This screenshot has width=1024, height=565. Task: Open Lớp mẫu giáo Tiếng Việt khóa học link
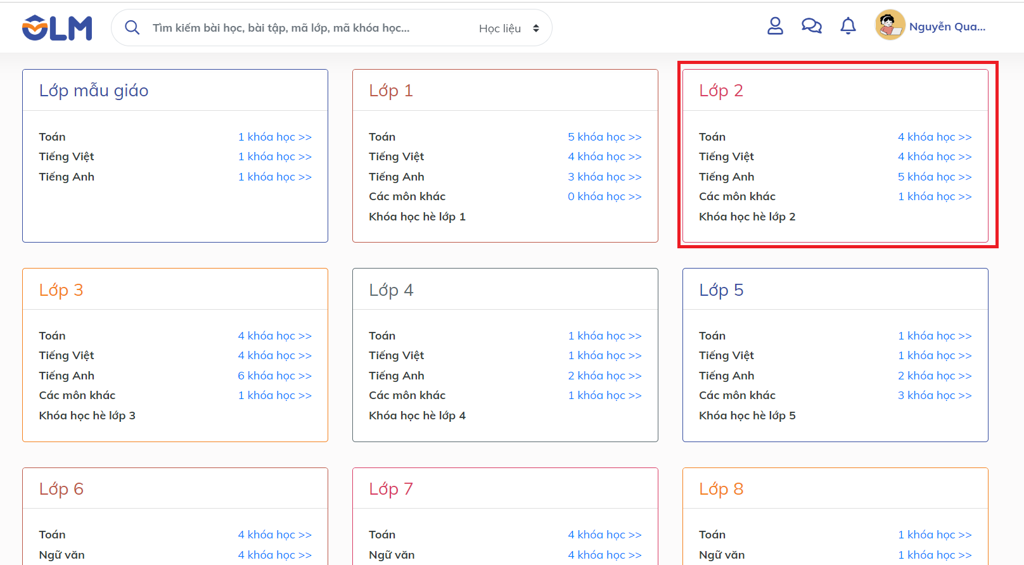pyautogui.click(x=274, y=156)
